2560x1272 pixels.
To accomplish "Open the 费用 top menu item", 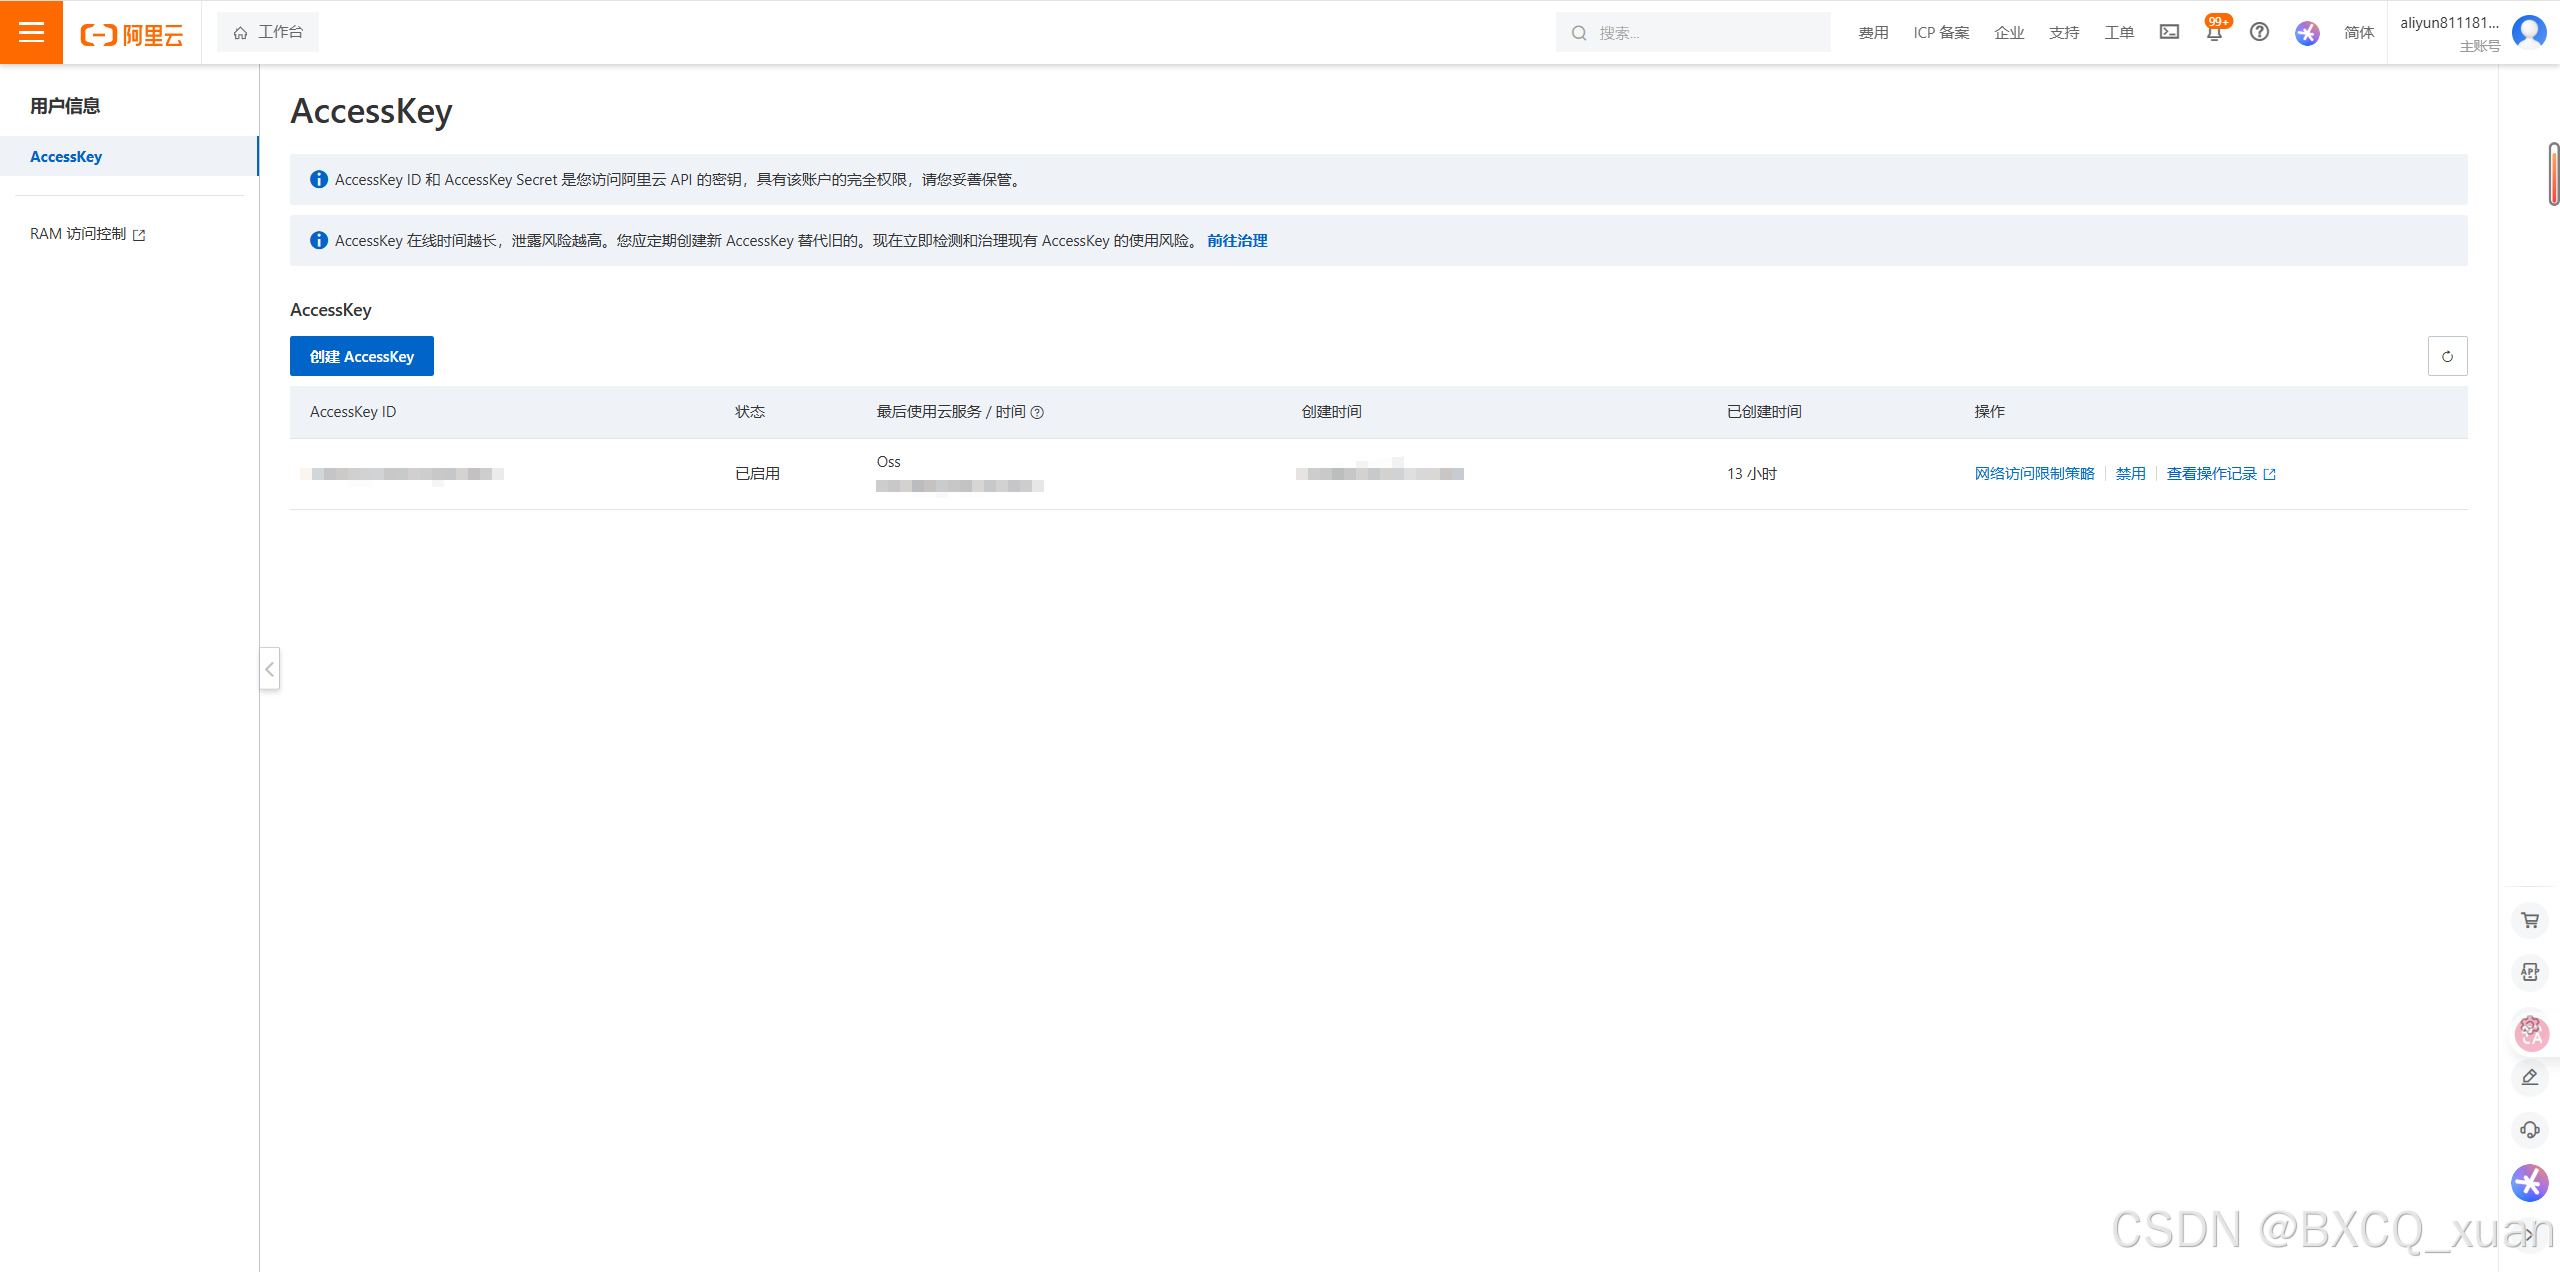I will click(x=1873, y=33).
